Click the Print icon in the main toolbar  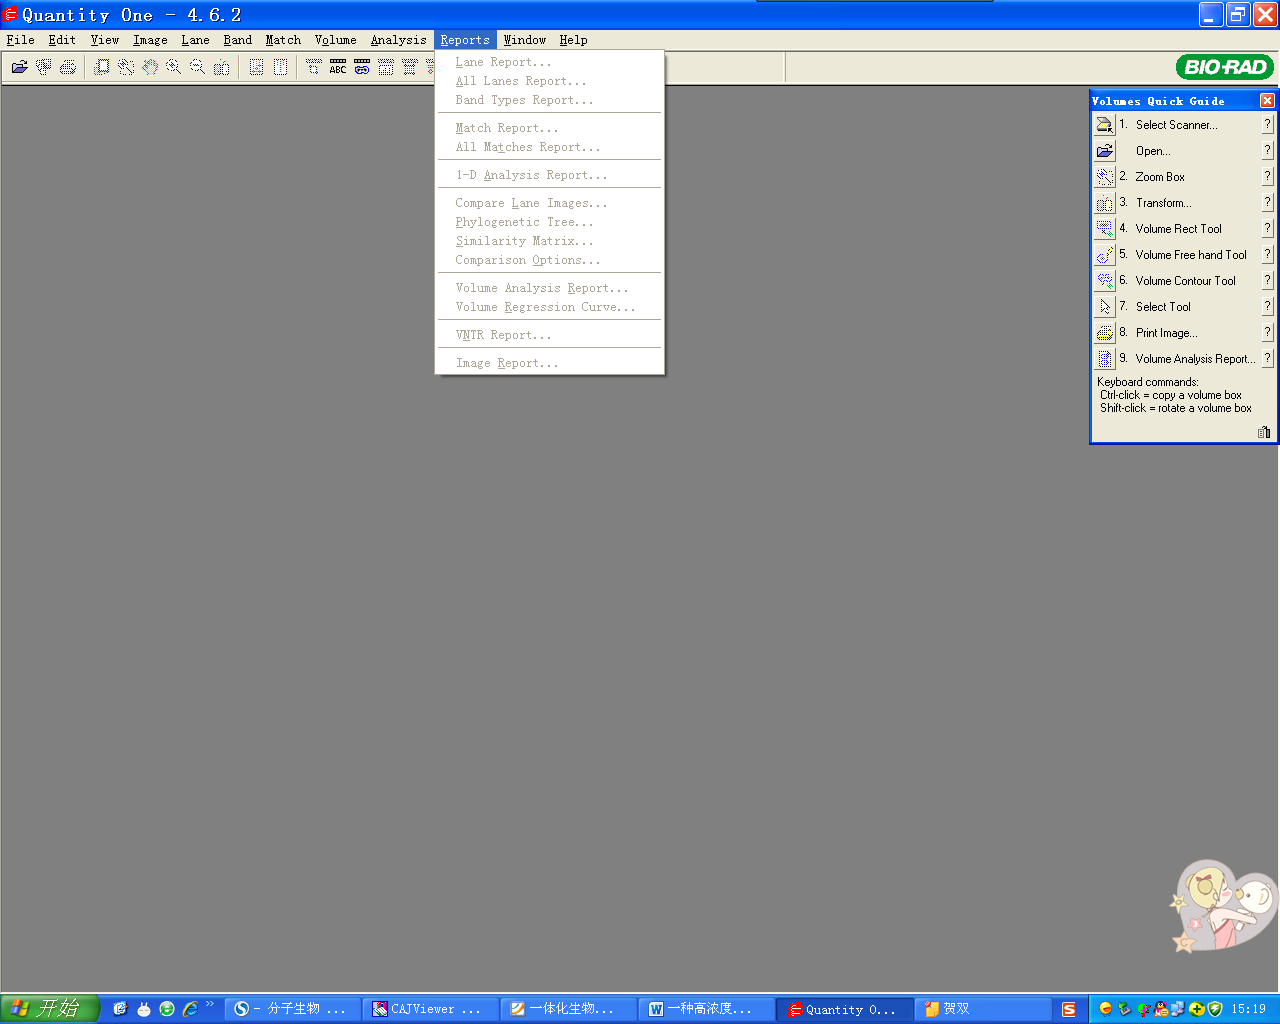[68, 67]
